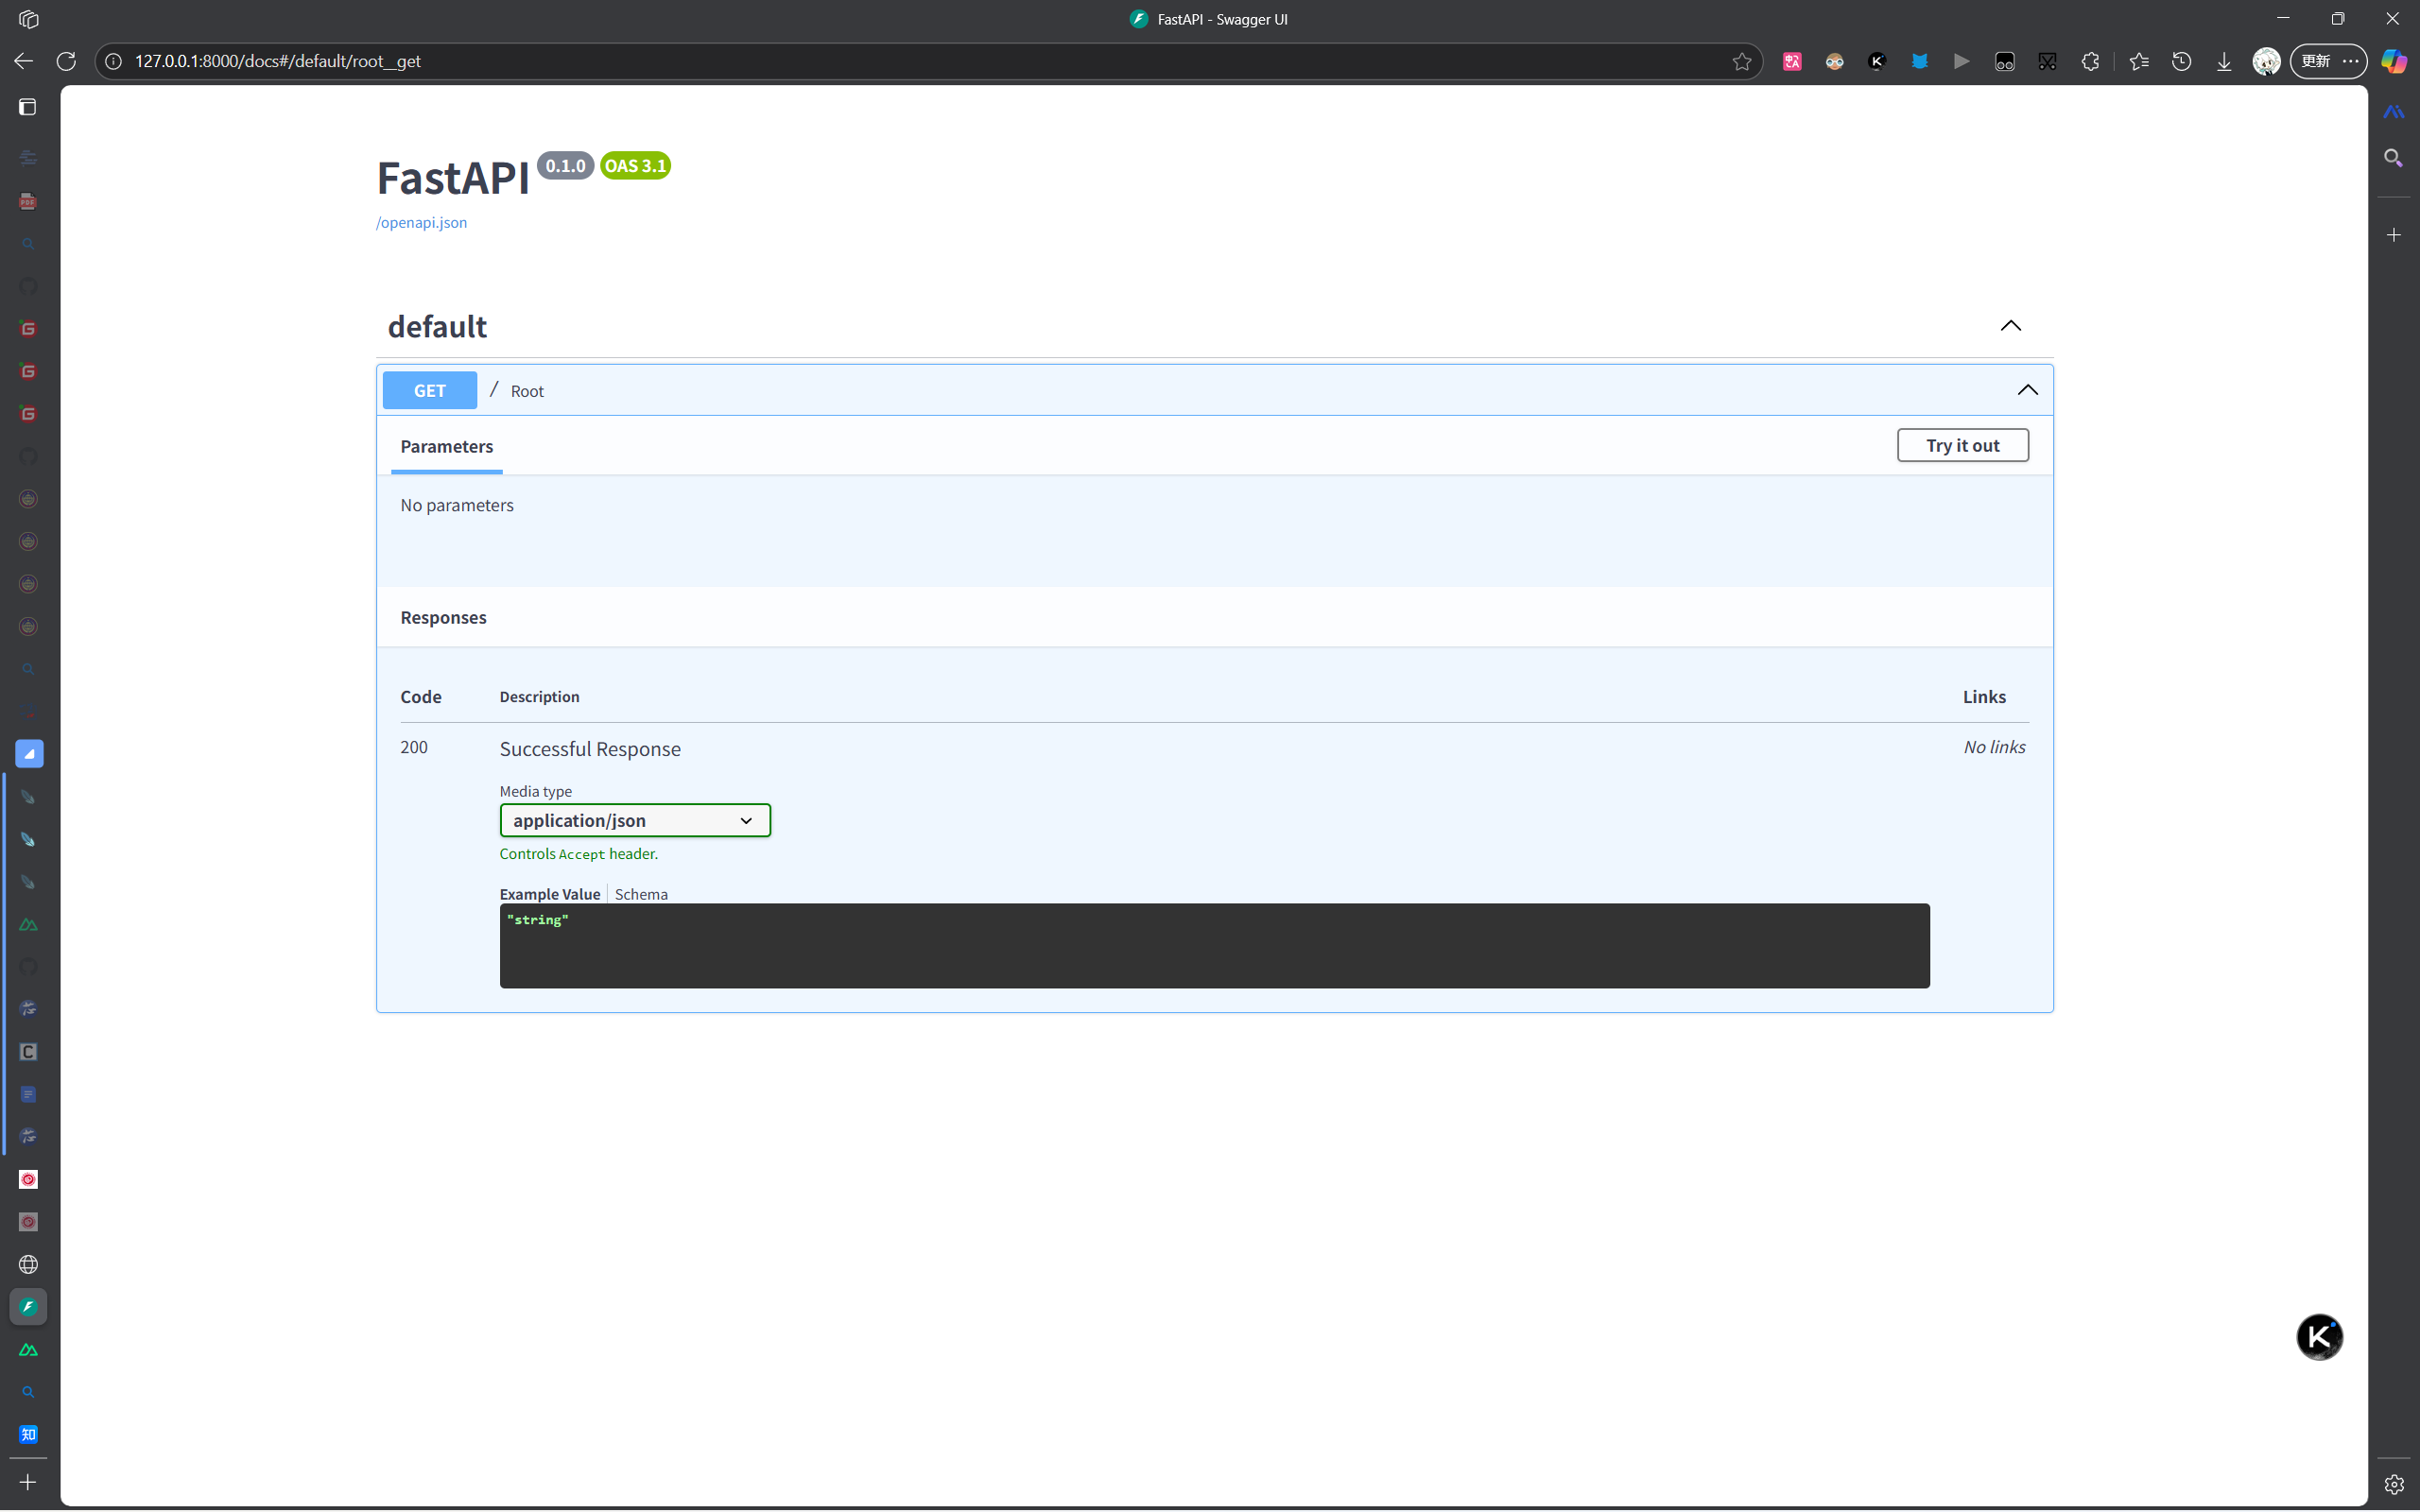Click the translate page icon
The image size is (2420, 1512).
point(1791,61)
